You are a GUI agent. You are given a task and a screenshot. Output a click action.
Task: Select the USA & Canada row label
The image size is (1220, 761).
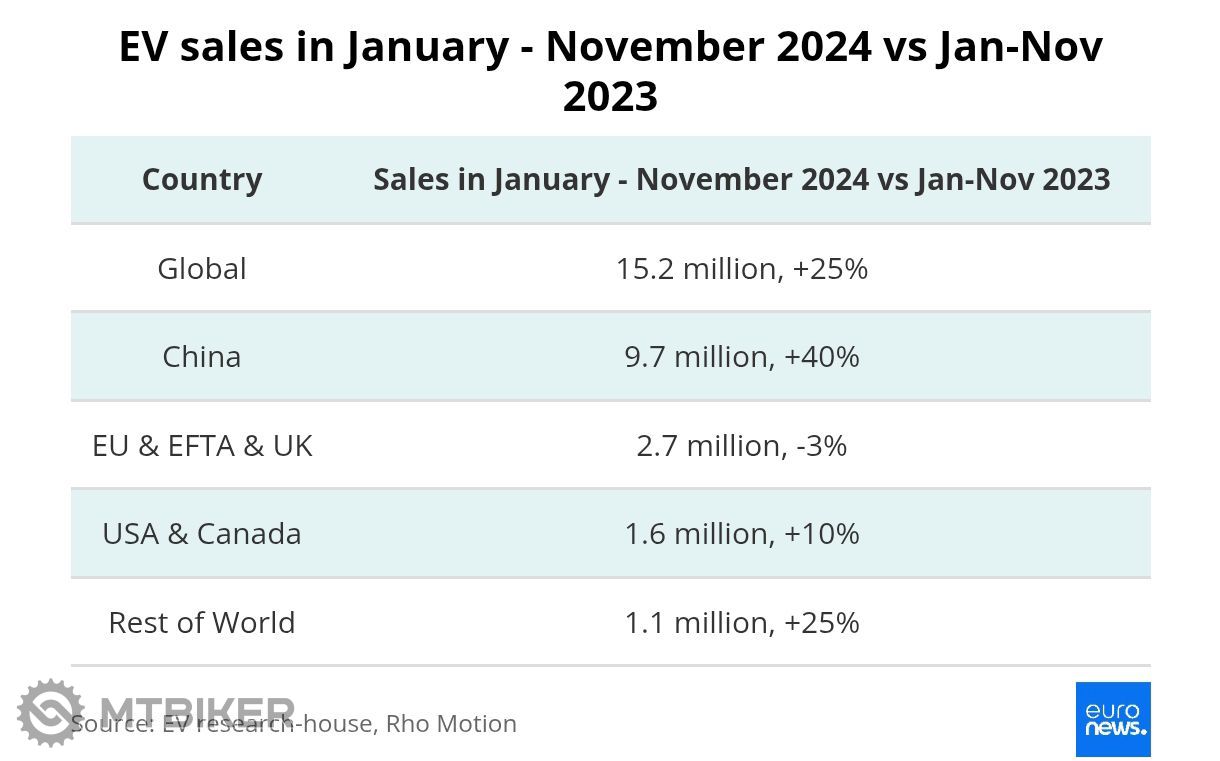tap(202, 533)
